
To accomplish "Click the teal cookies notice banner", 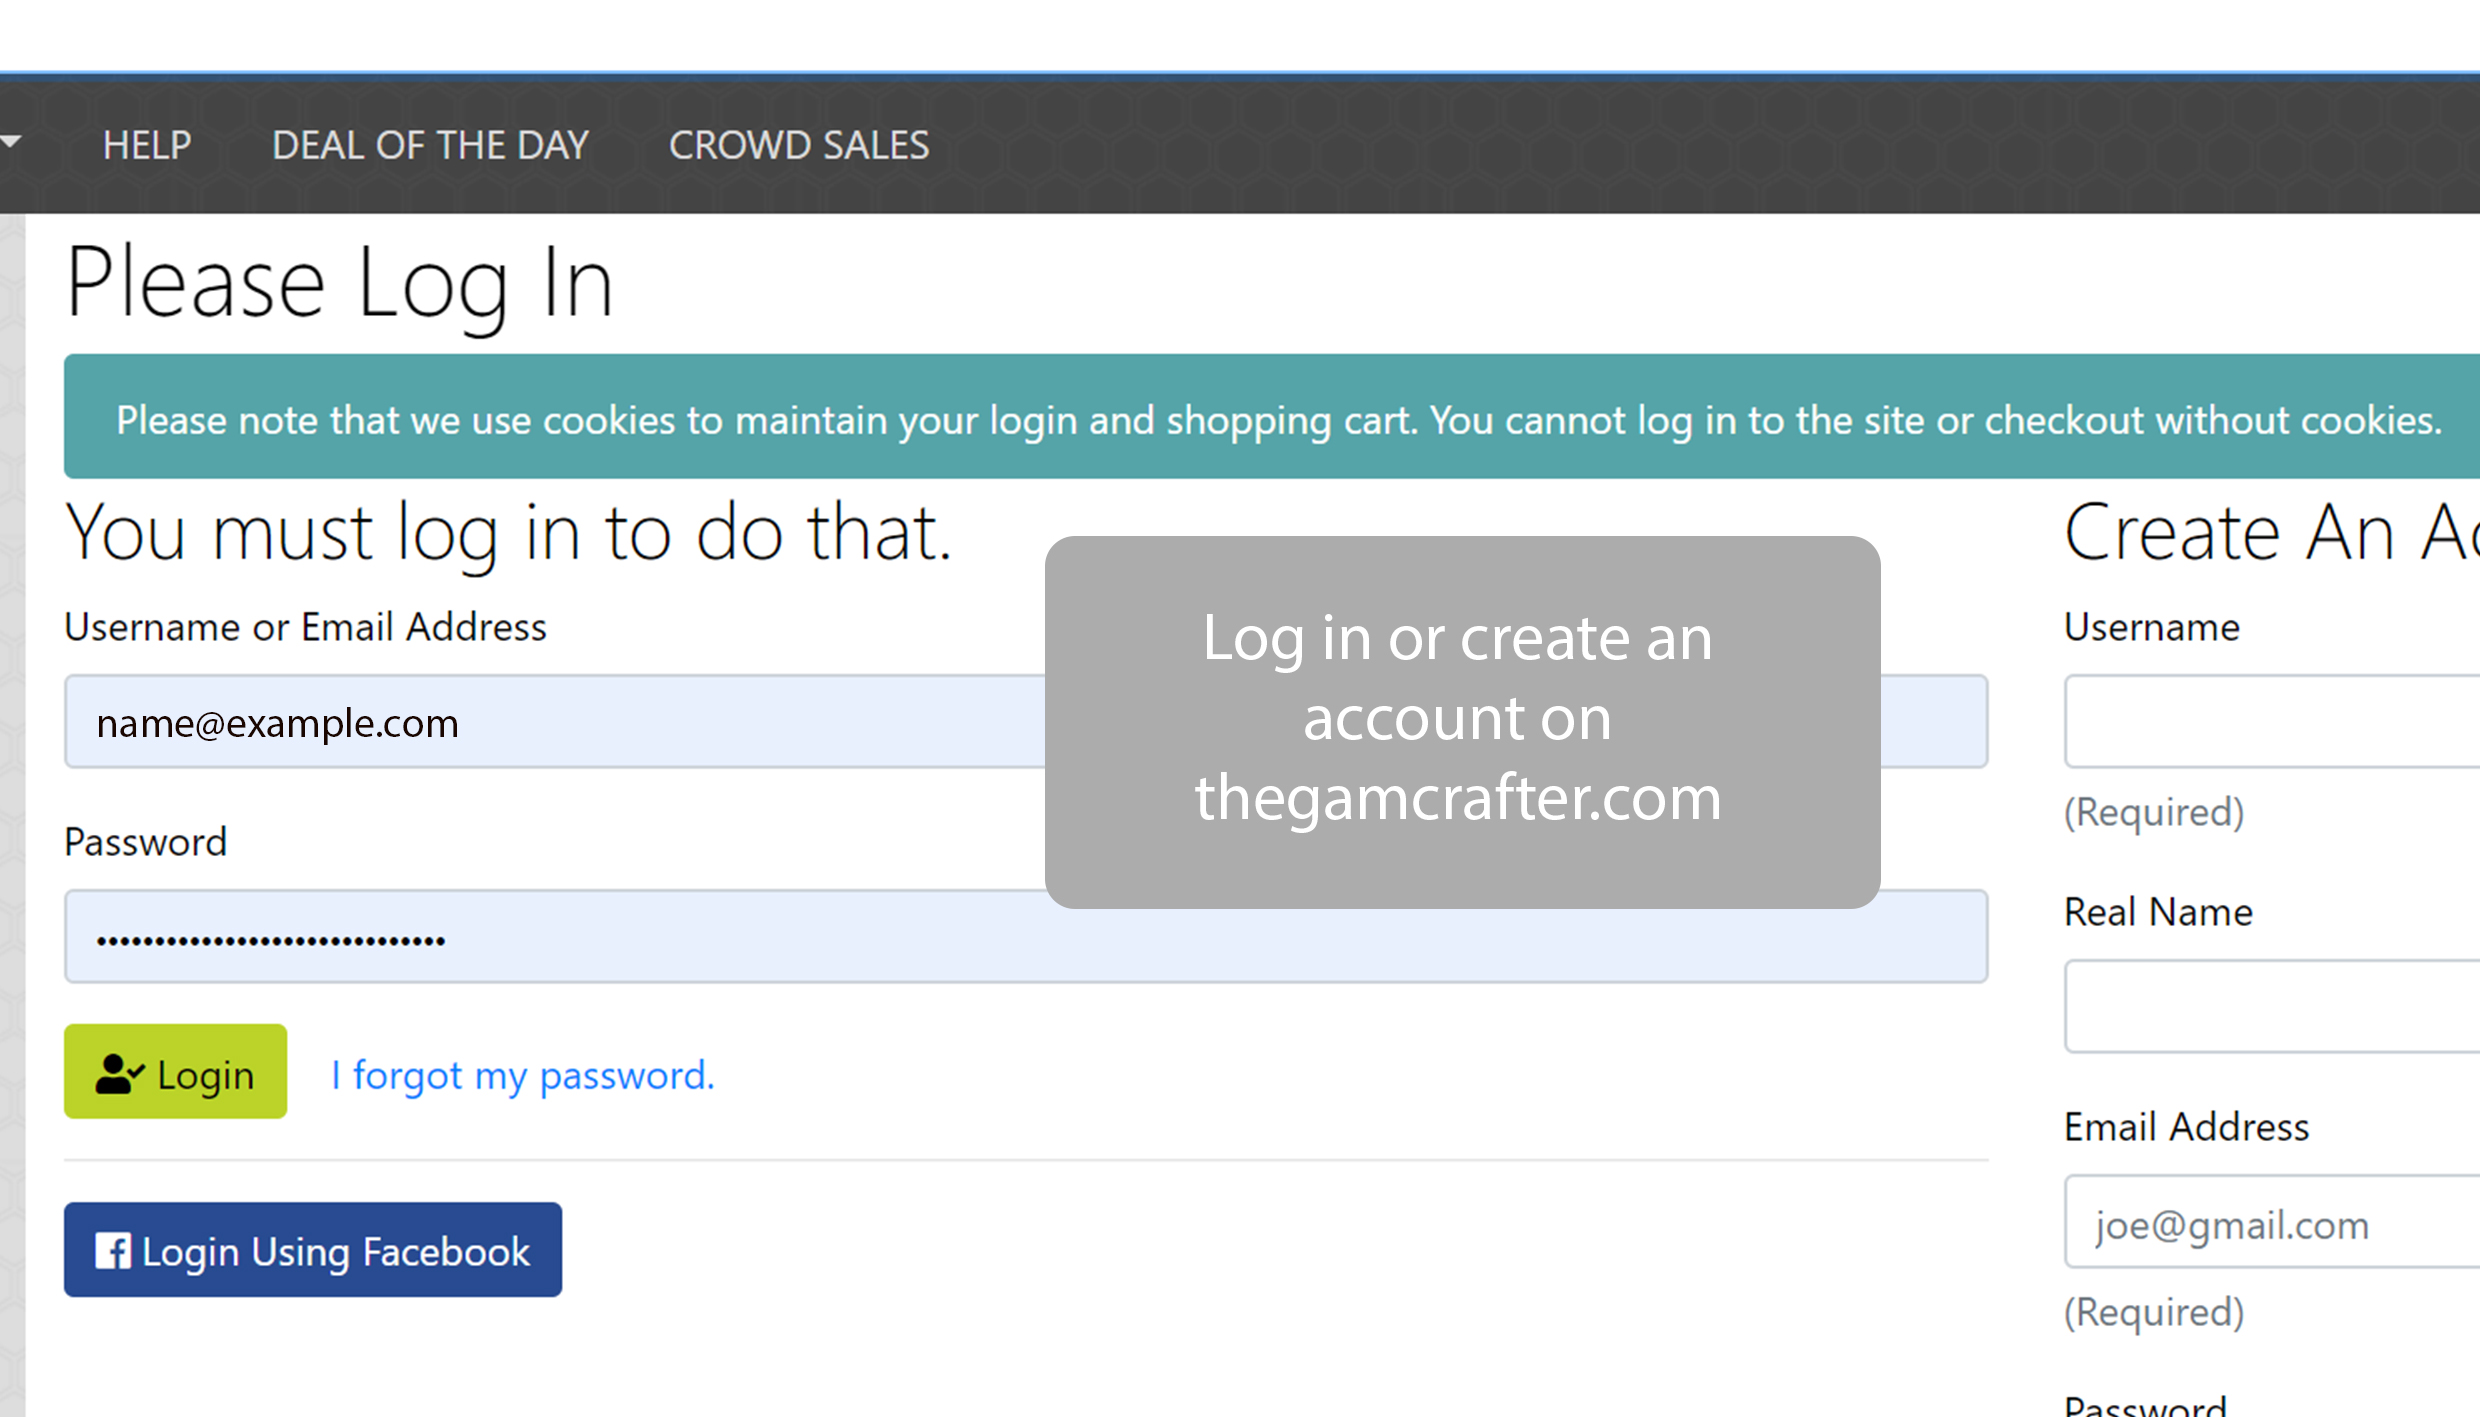I will [x=1270, y=417].
